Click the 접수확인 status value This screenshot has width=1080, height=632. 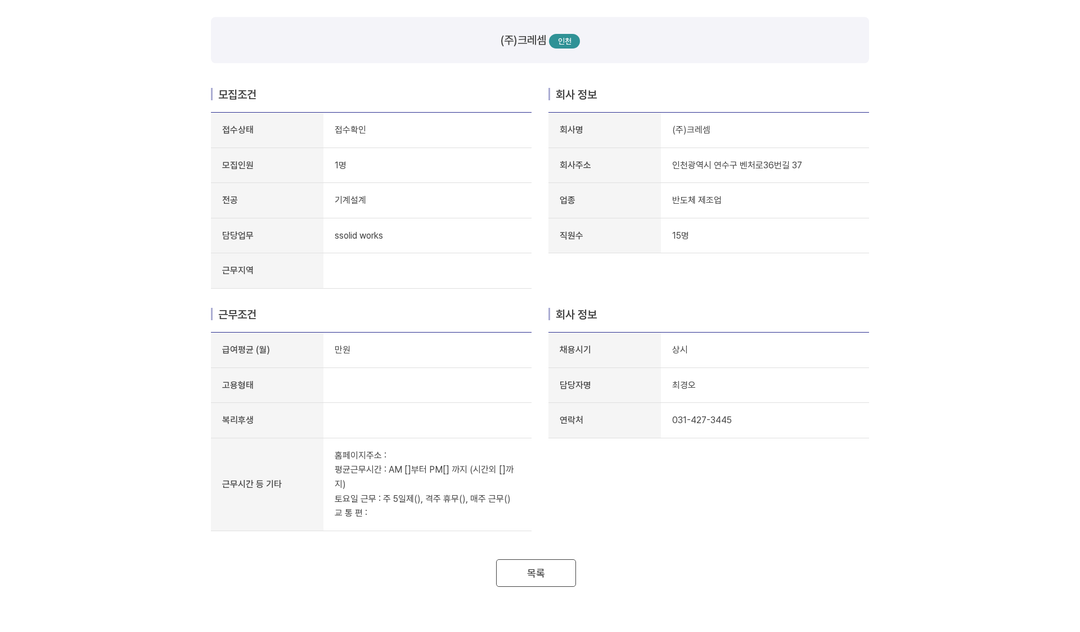coord(350,129)
